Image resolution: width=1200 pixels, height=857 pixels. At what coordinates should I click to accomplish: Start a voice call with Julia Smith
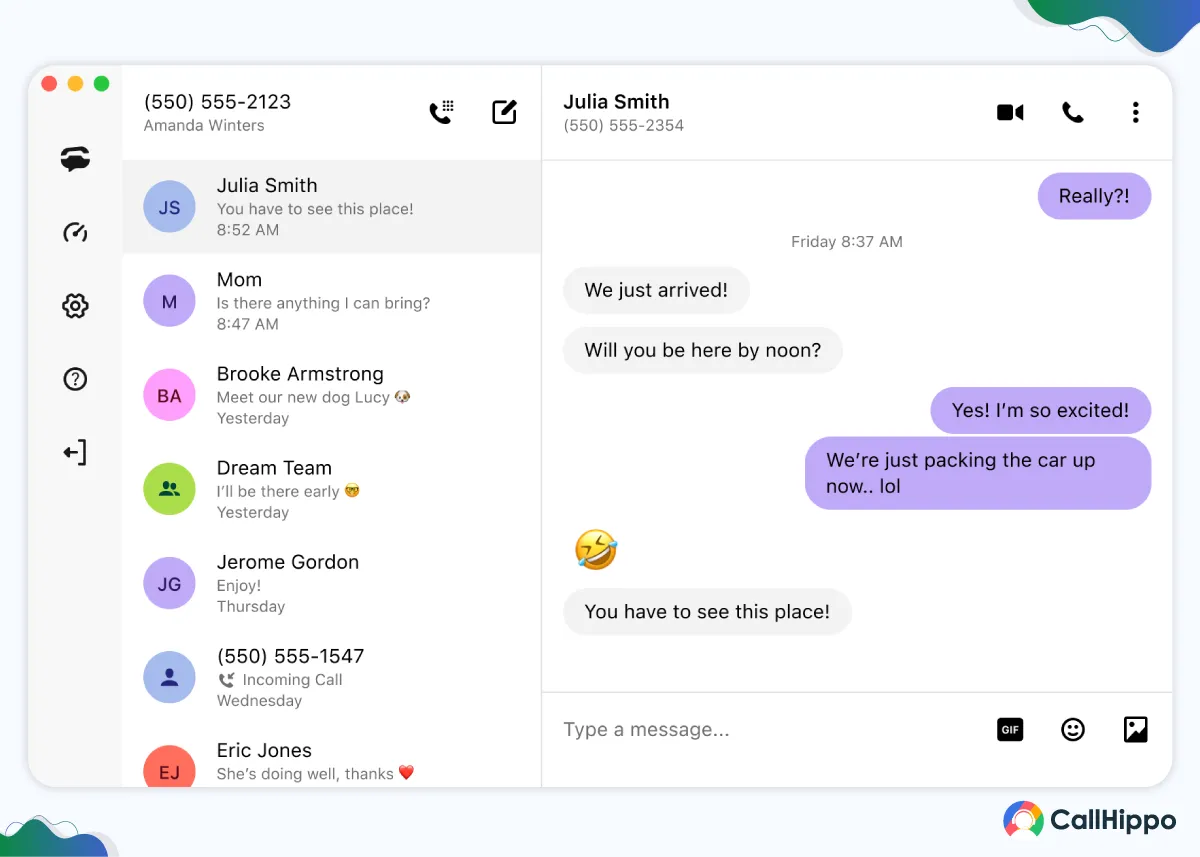1072,112
